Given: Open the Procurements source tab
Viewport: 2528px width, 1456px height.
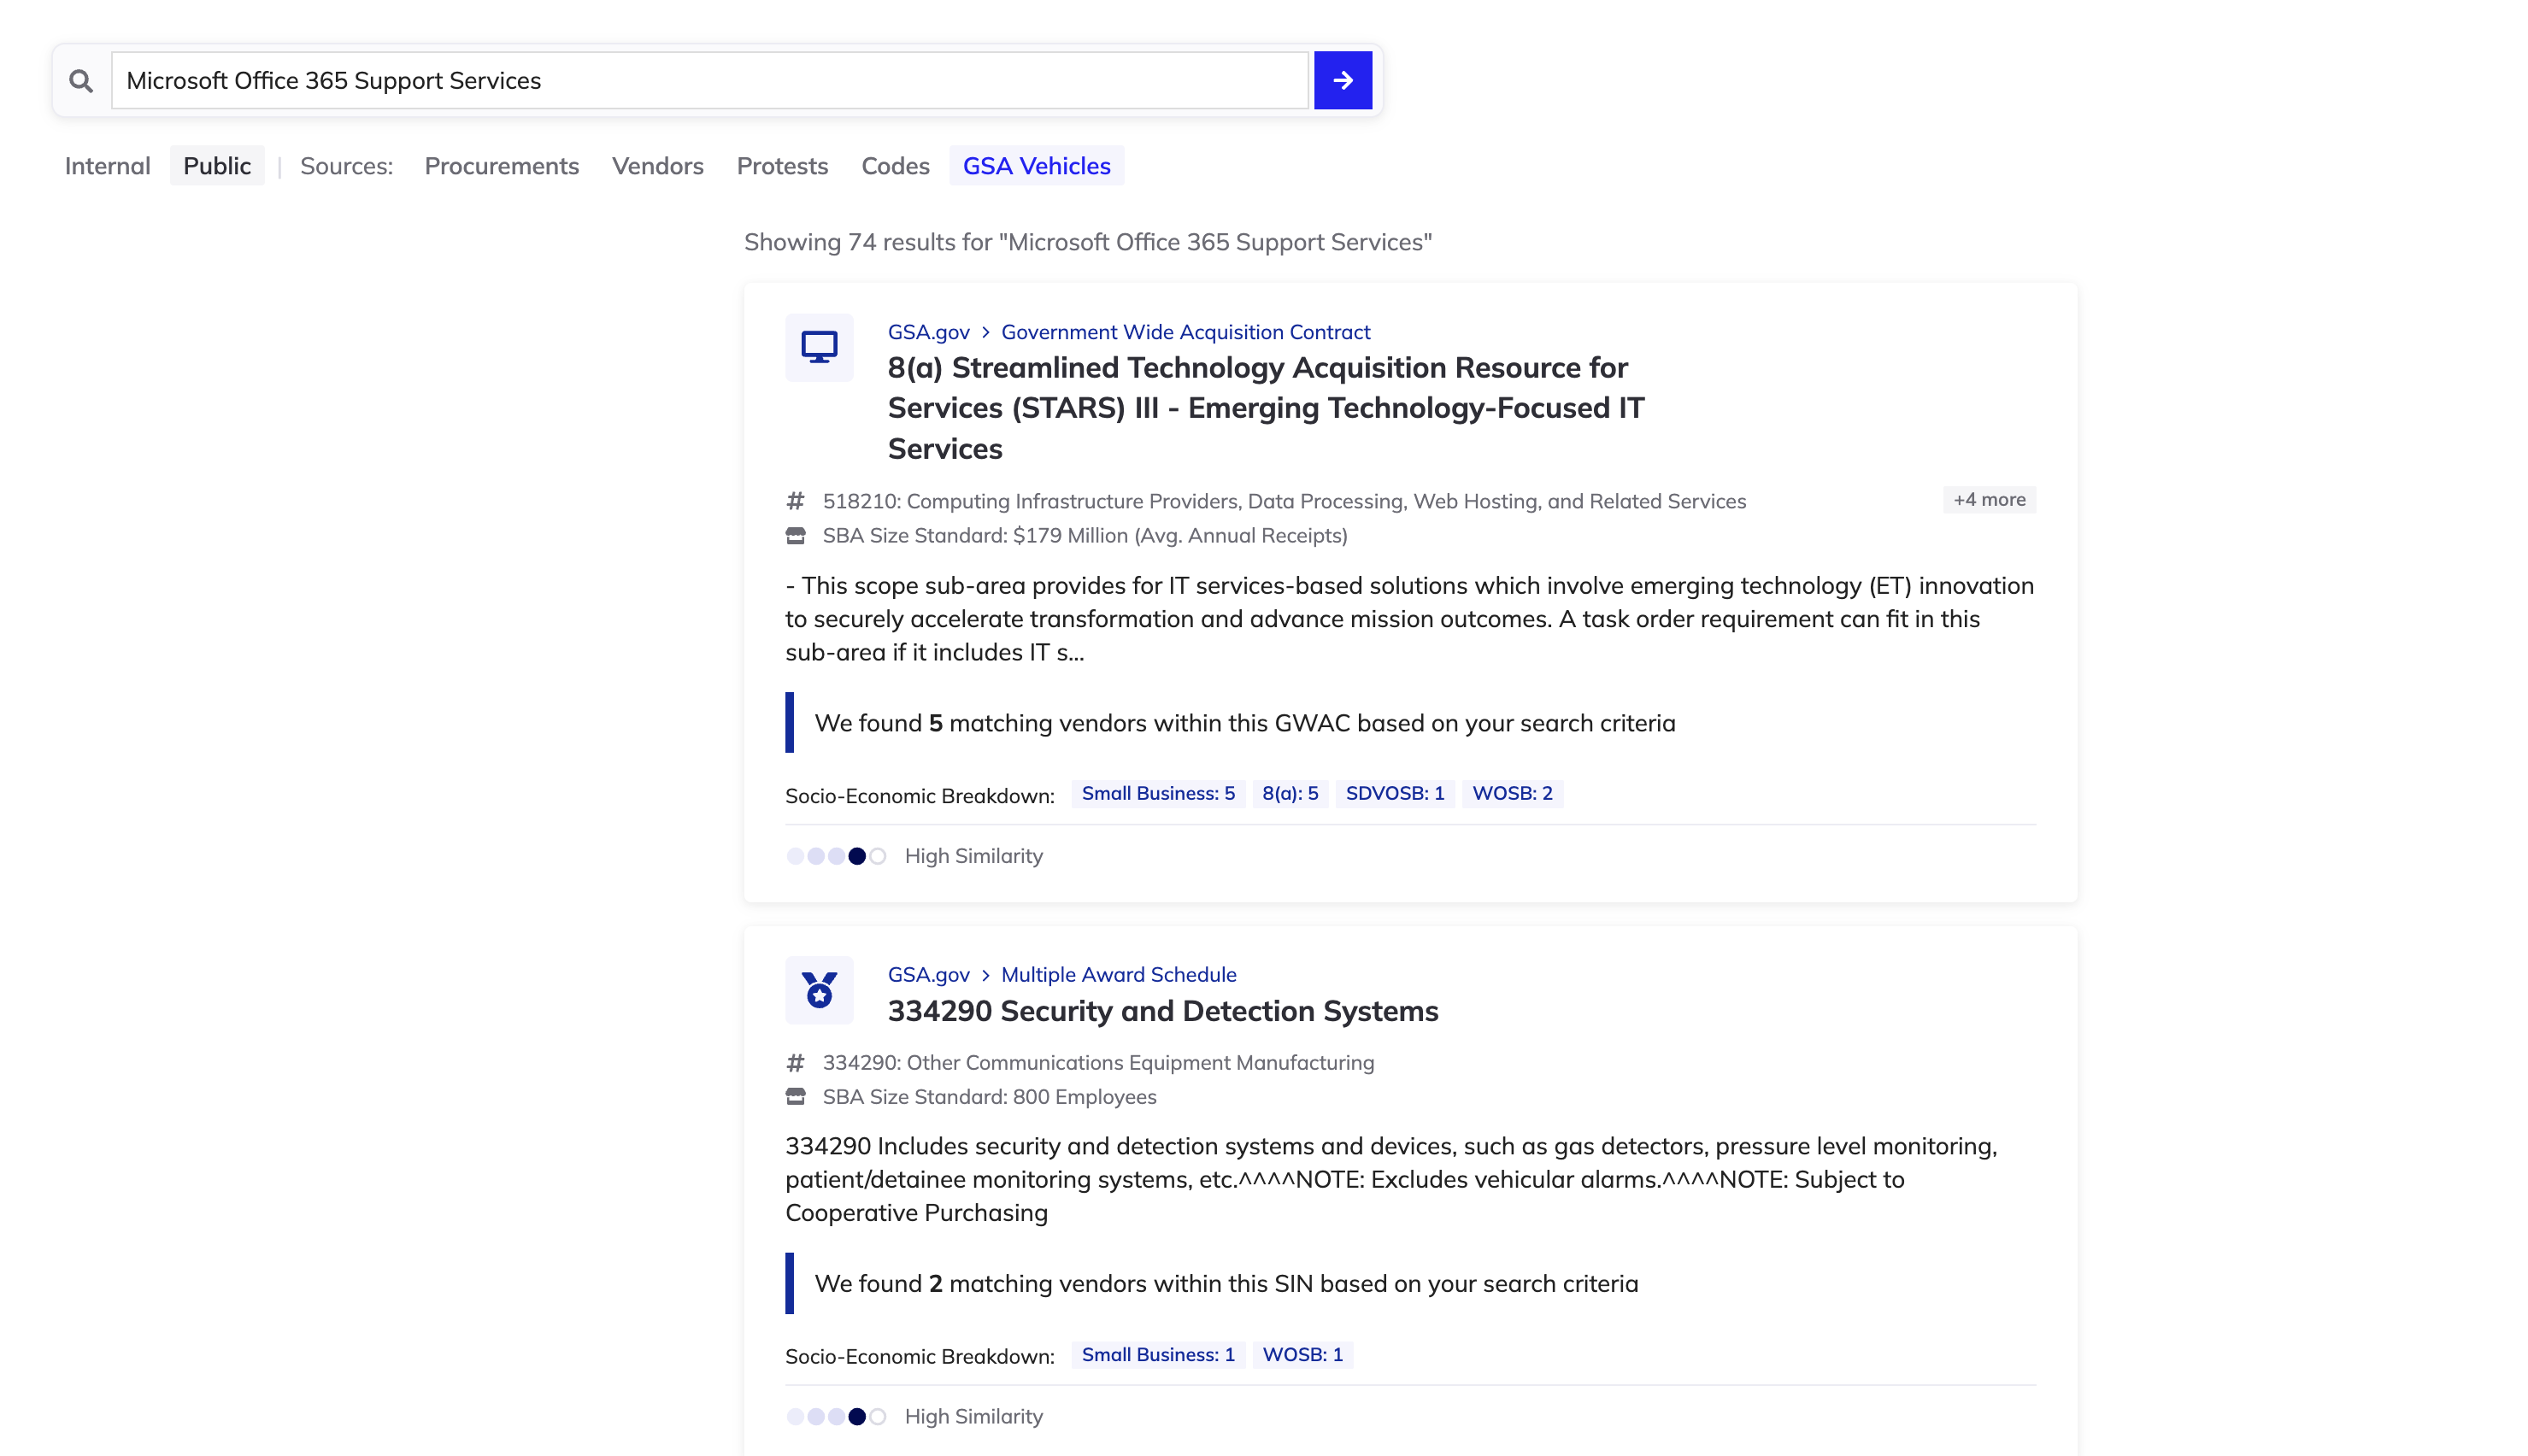Looking at the screenshot, I should [501, 166].
